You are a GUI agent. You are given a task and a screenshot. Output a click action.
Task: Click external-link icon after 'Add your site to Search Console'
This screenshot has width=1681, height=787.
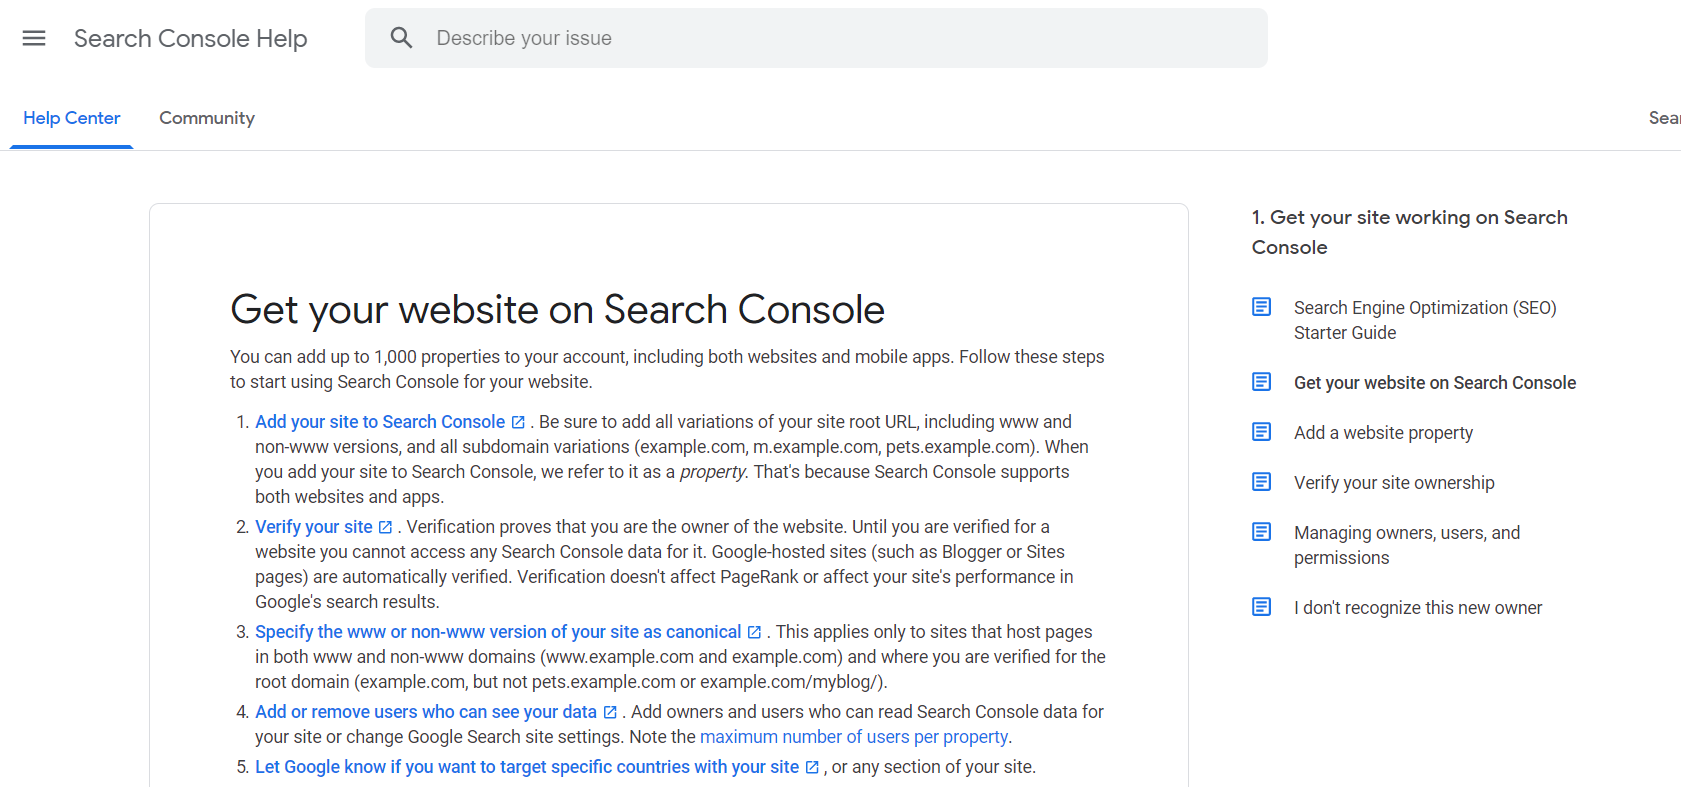point(518,422)
